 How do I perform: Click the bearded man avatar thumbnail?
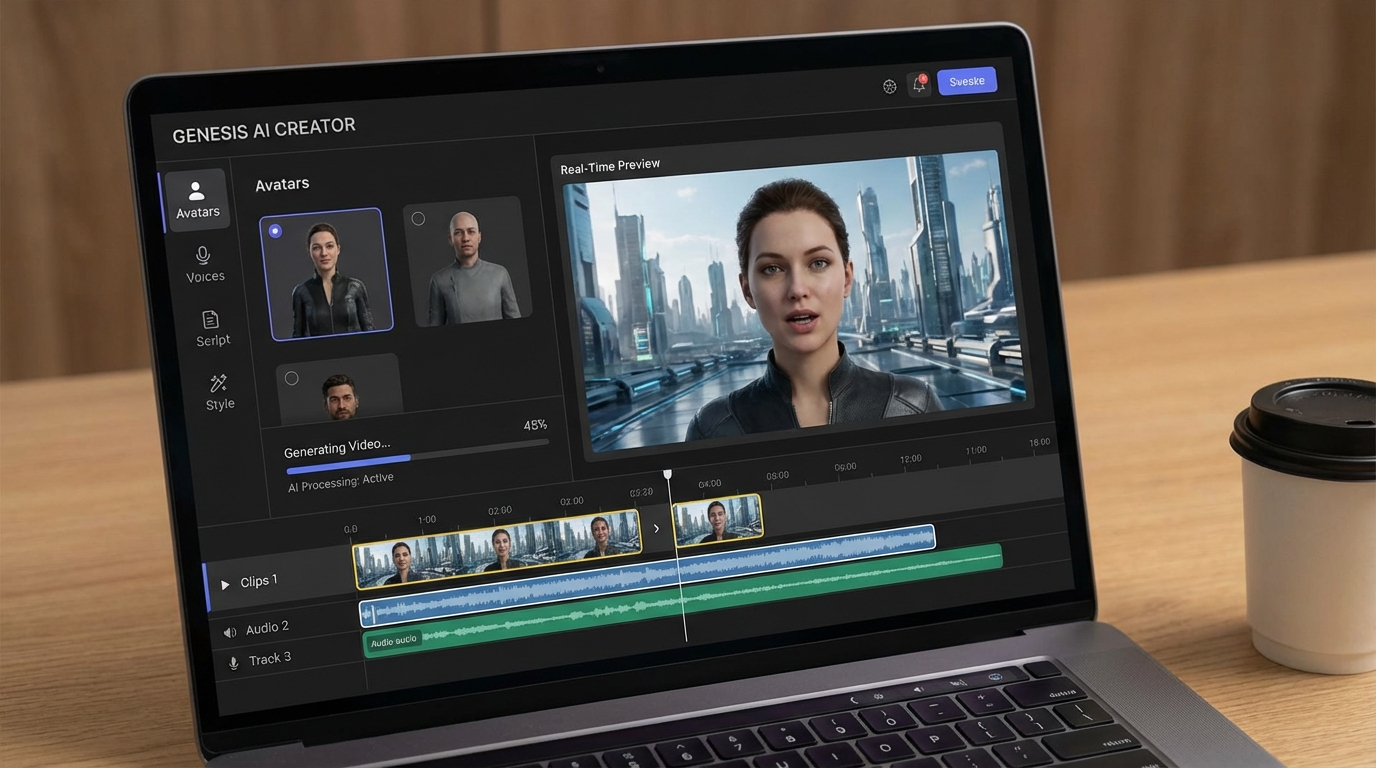pos(339,388)
